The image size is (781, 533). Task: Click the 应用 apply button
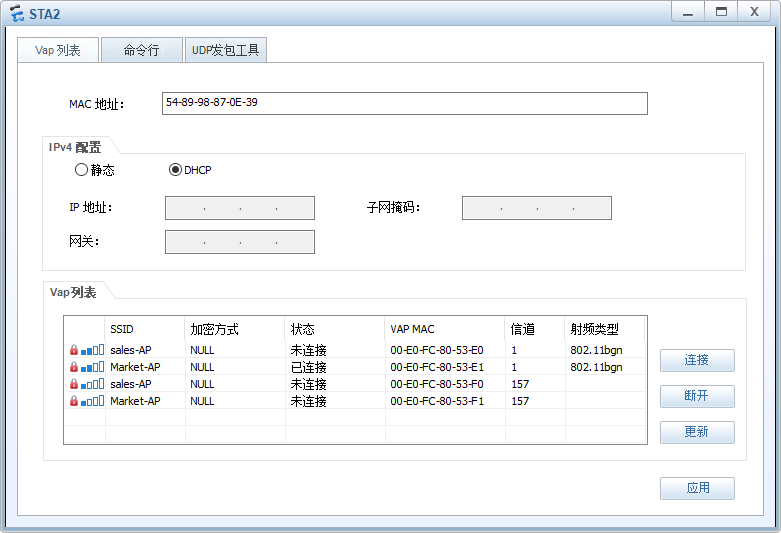pyautogui.click(x=697, y=488)
